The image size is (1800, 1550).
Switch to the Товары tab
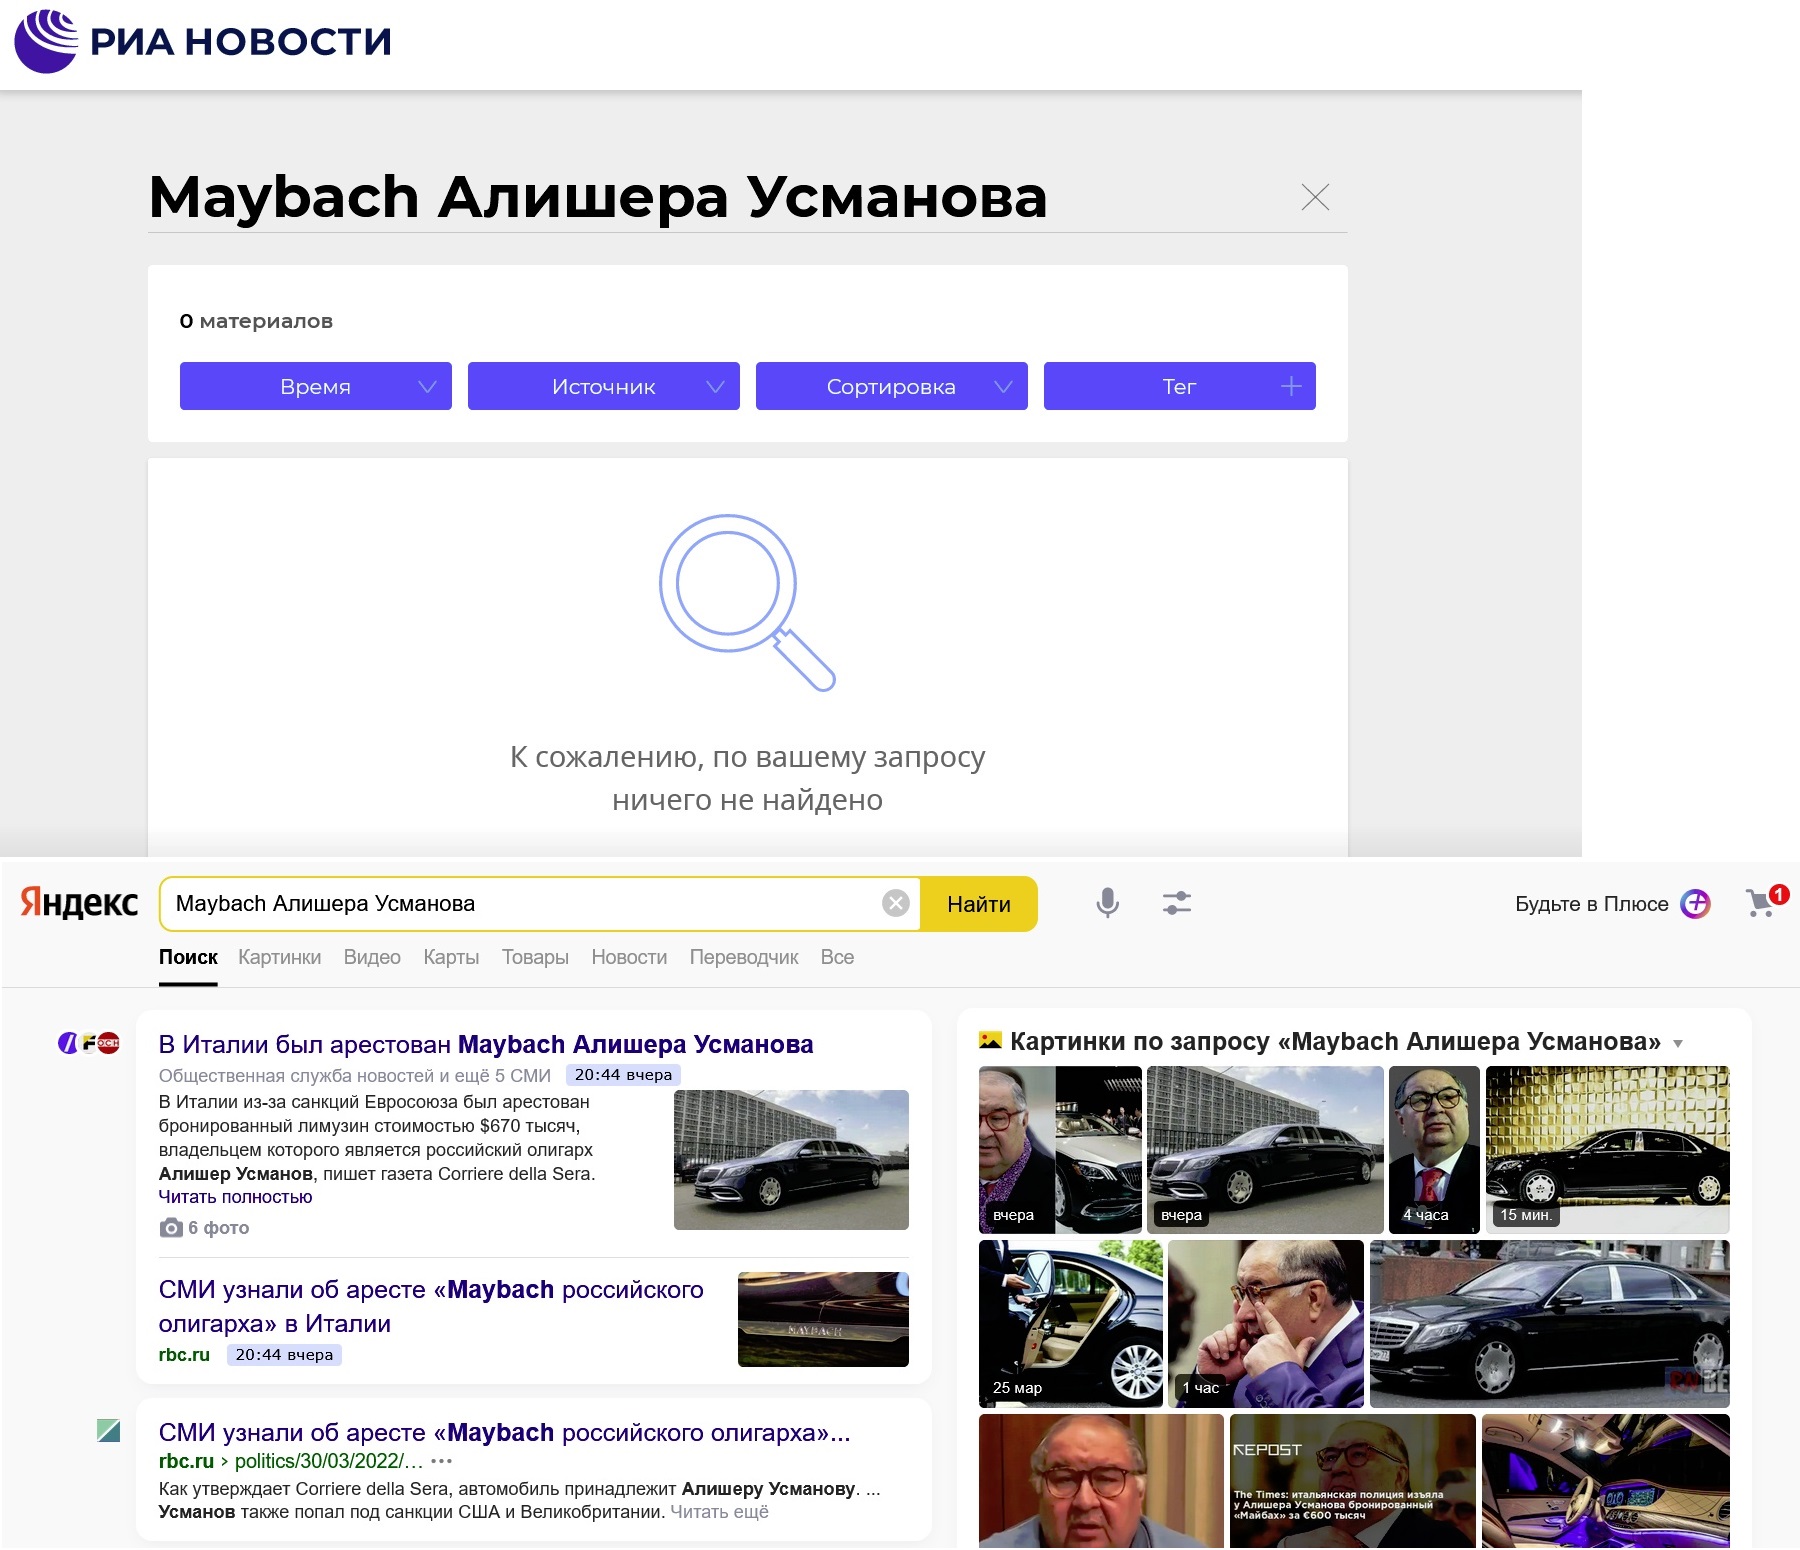click(x=535, y=957)
